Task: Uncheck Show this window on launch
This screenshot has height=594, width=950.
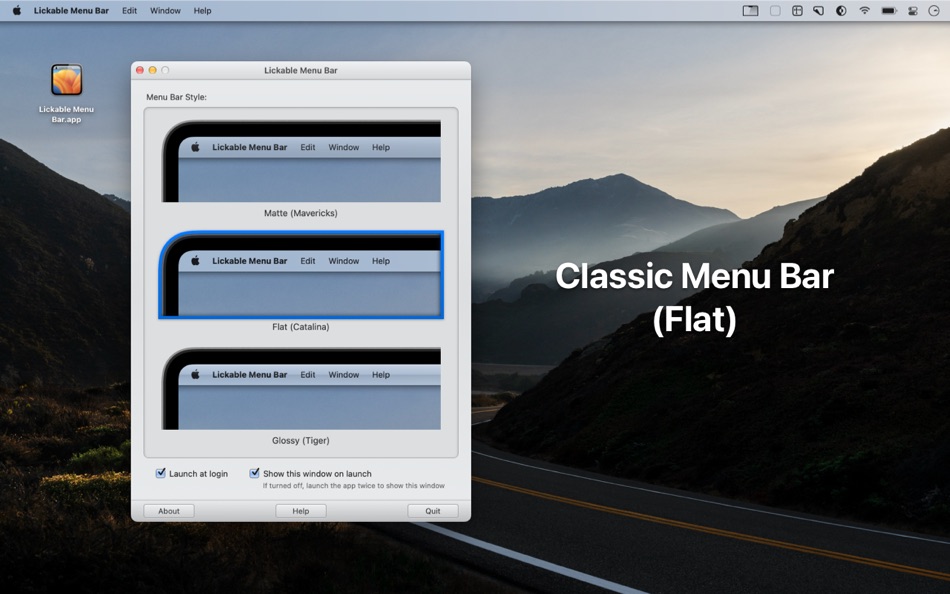Action: tap(254, 473)
